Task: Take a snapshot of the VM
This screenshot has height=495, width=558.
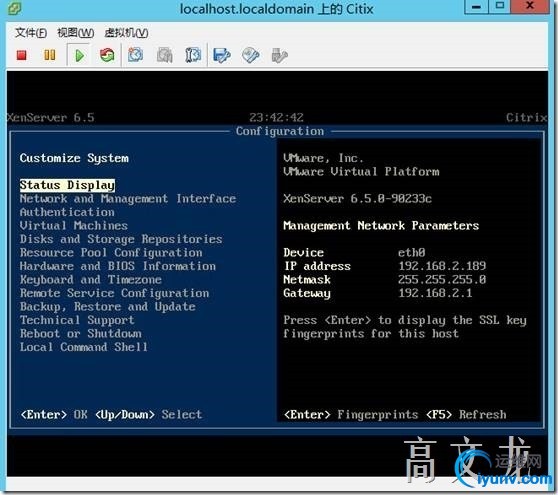Action: coord(136,55)
